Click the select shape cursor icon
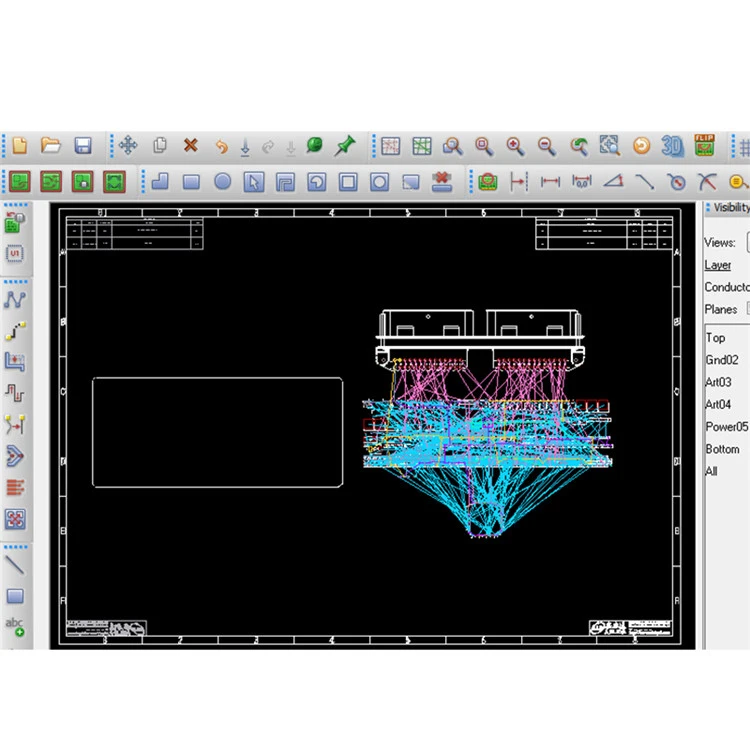The width and height of the screenshot is (750, 750). tap(254, 182)
